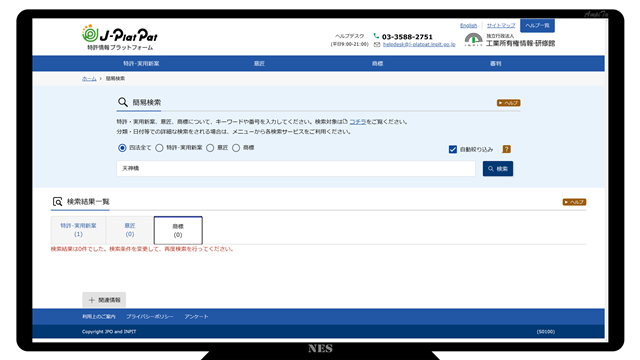Open the 審判 navigation menu

(496, 64)
